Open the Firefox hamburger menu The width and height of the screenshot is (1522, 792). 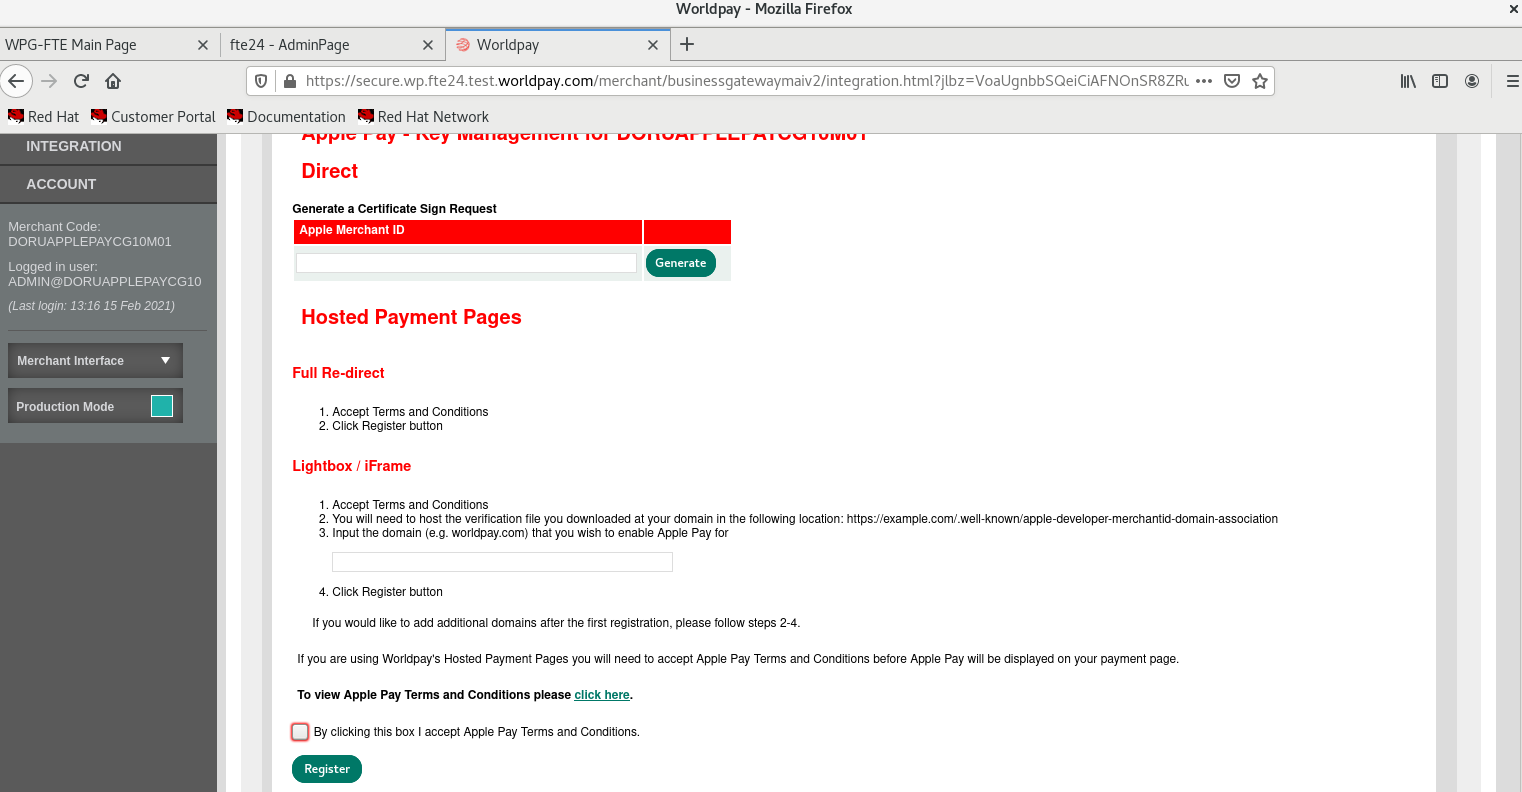coord(1511,81)
